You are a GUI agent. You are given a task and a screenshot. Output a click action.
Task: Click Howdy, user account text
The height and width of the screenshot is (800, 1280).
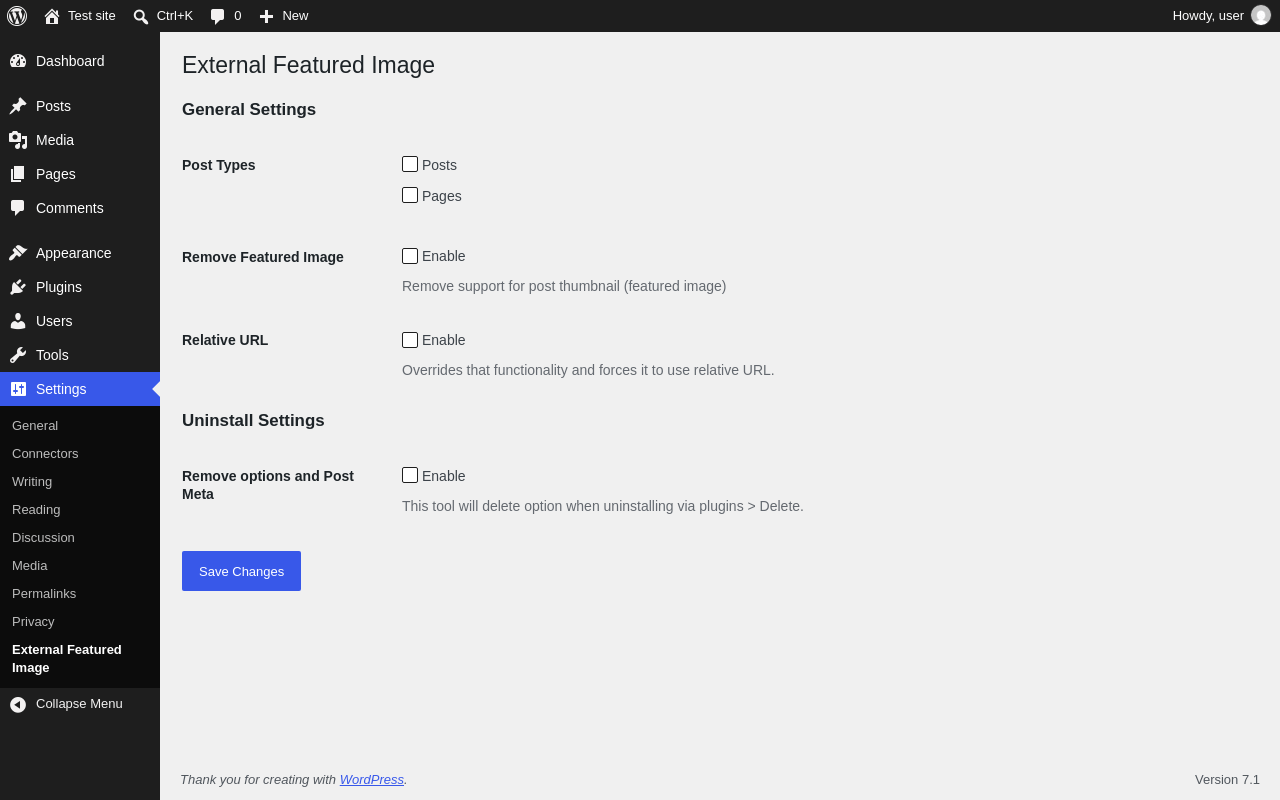click(x=1208, y=16)
